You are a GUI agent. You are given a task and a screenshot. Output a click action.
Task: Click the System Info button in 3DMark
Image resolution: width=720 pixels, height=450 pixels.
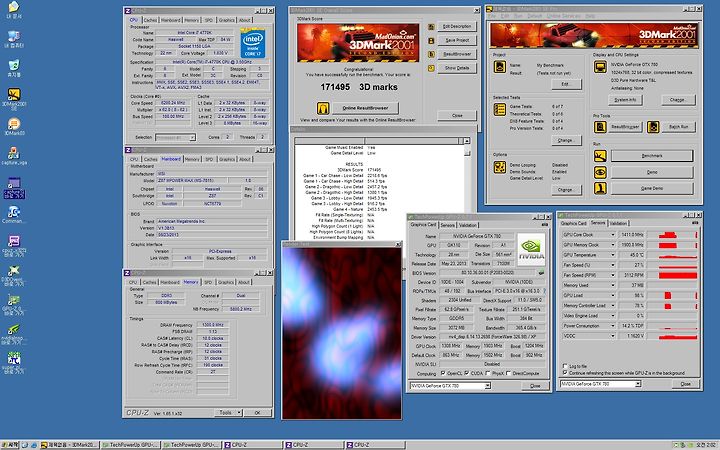pos(625,100)
